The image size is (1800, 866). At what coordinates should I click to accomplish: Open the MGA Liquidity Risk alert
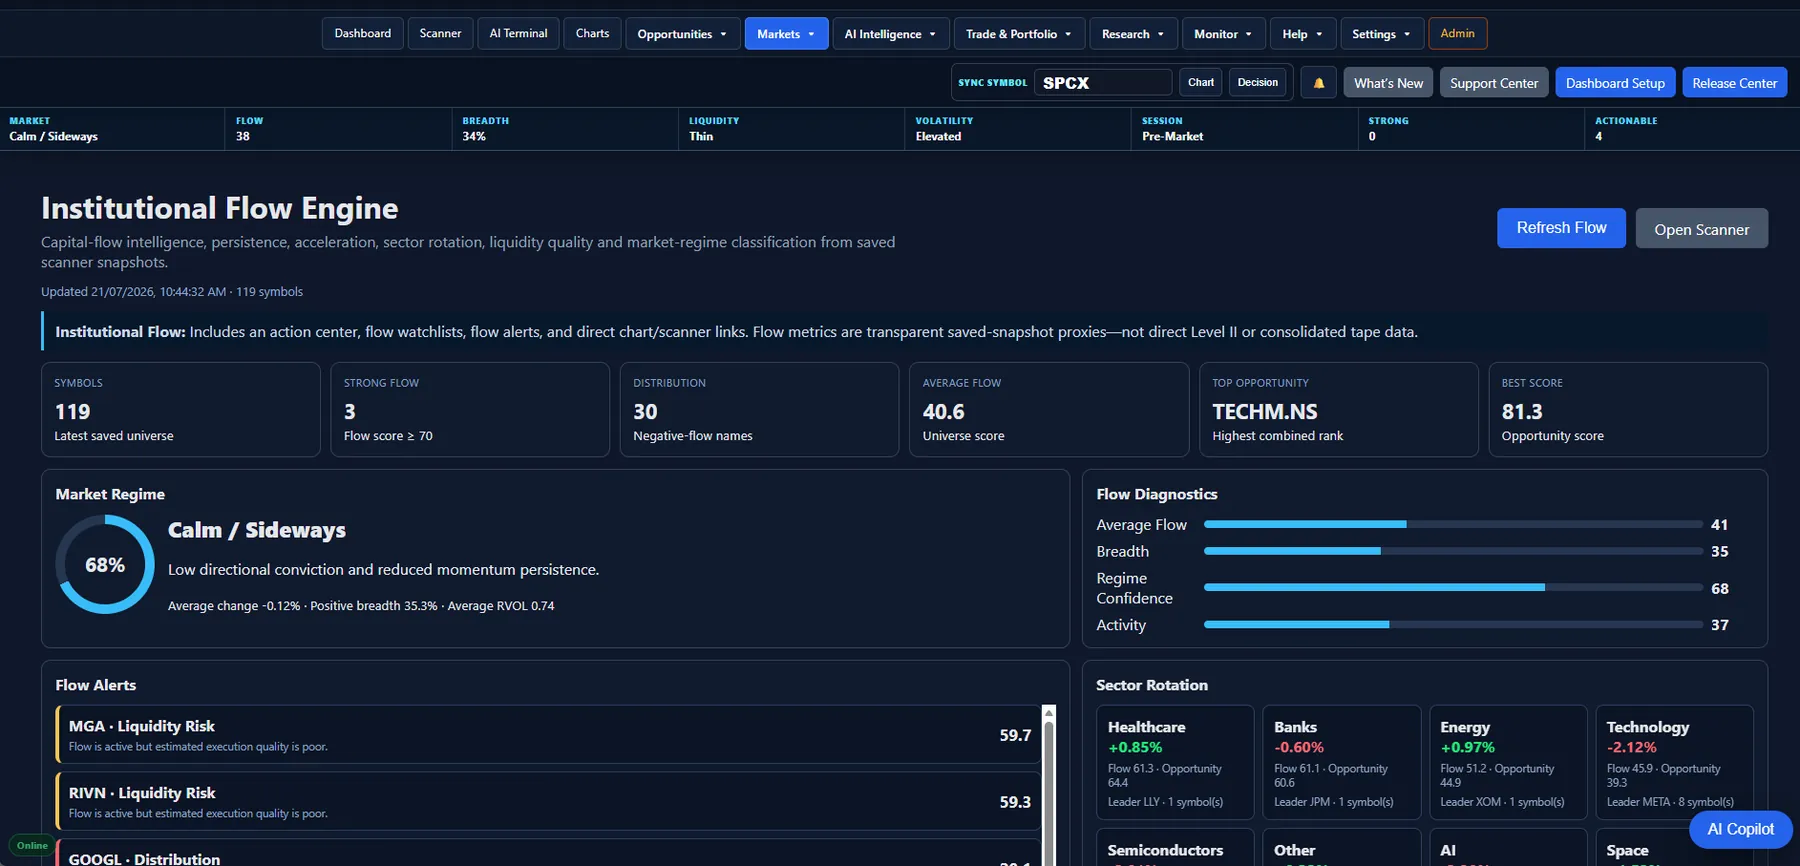(548, 735)
